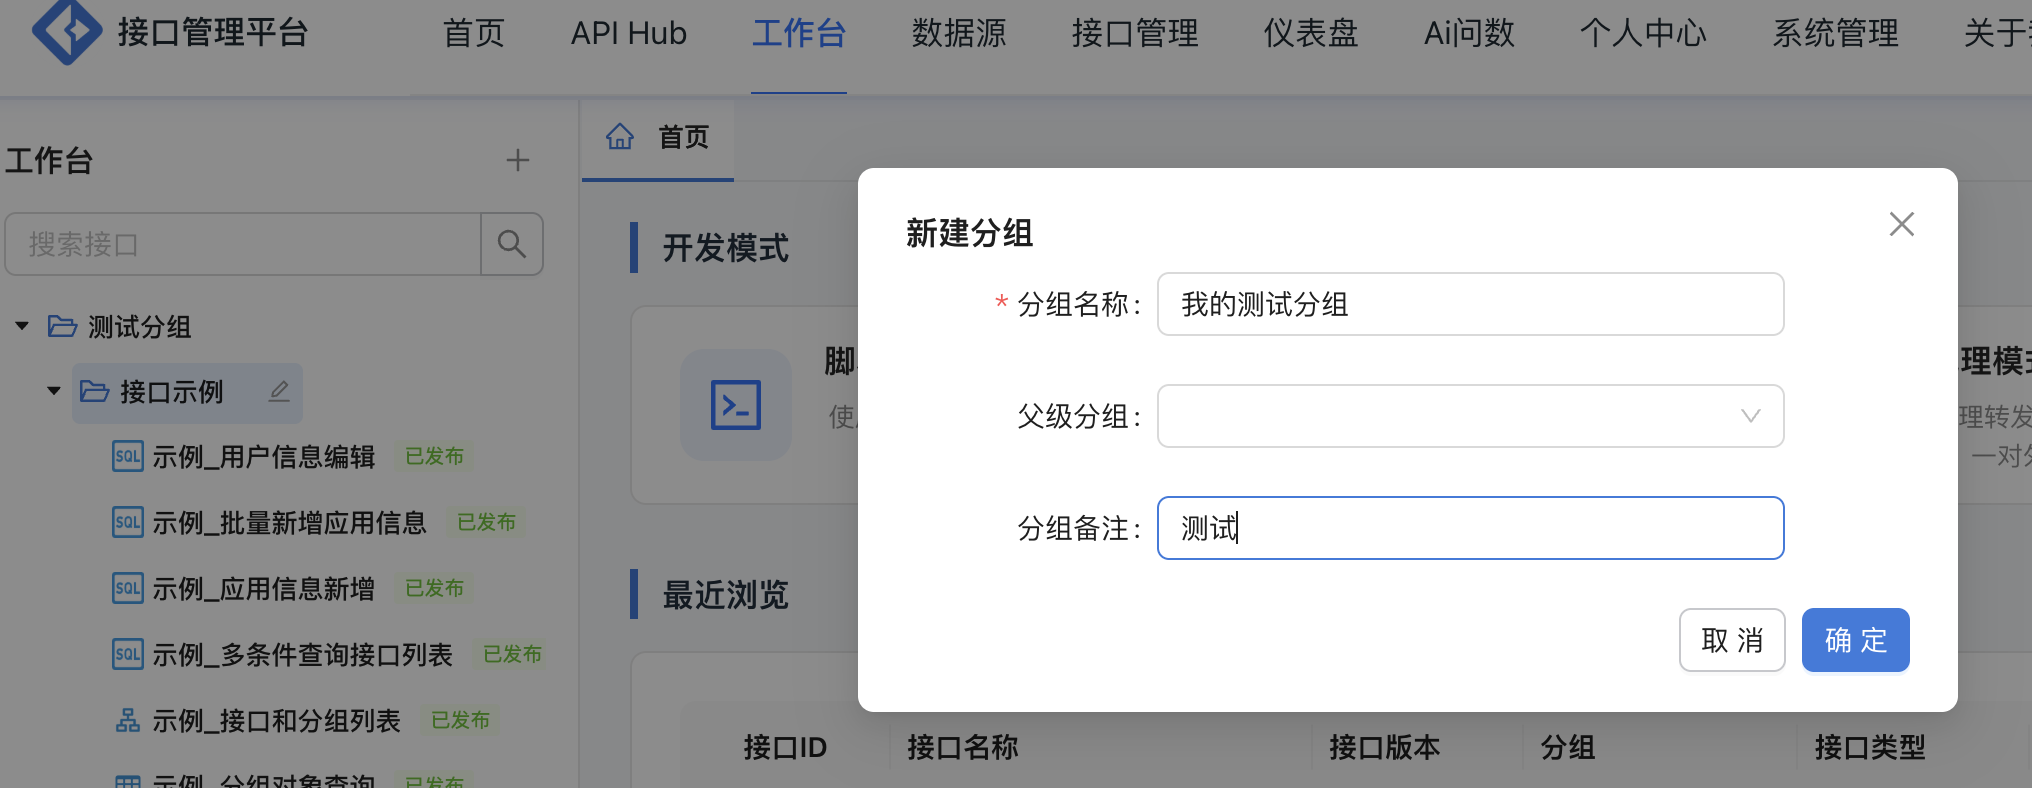Open API Hub in top navigation

pyautogui.click(x=629, y=33)
